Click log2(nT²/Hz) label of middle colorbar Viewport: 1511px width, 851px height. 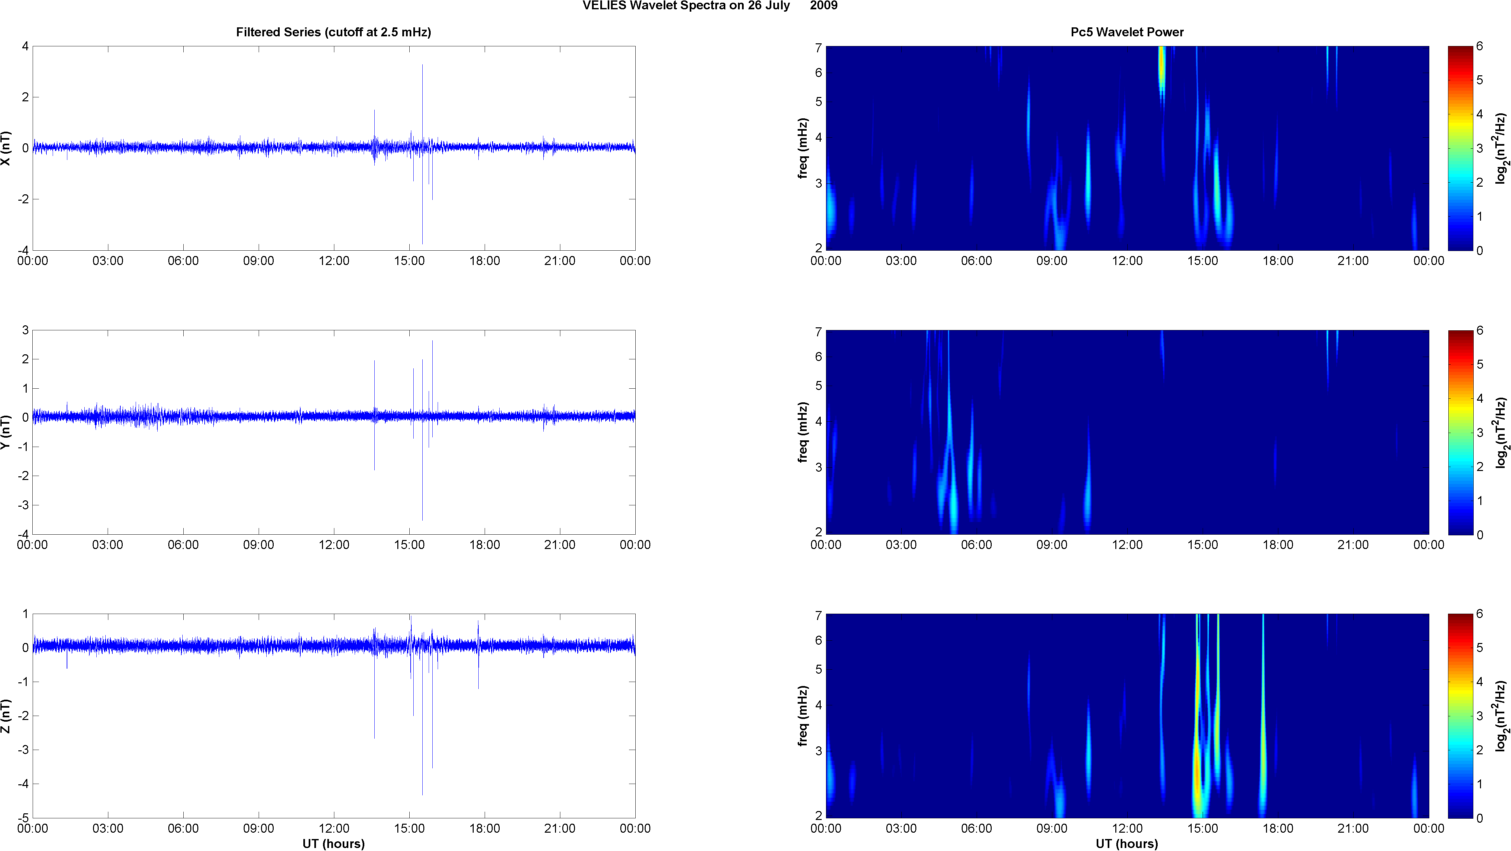[x=1501, y=432]
